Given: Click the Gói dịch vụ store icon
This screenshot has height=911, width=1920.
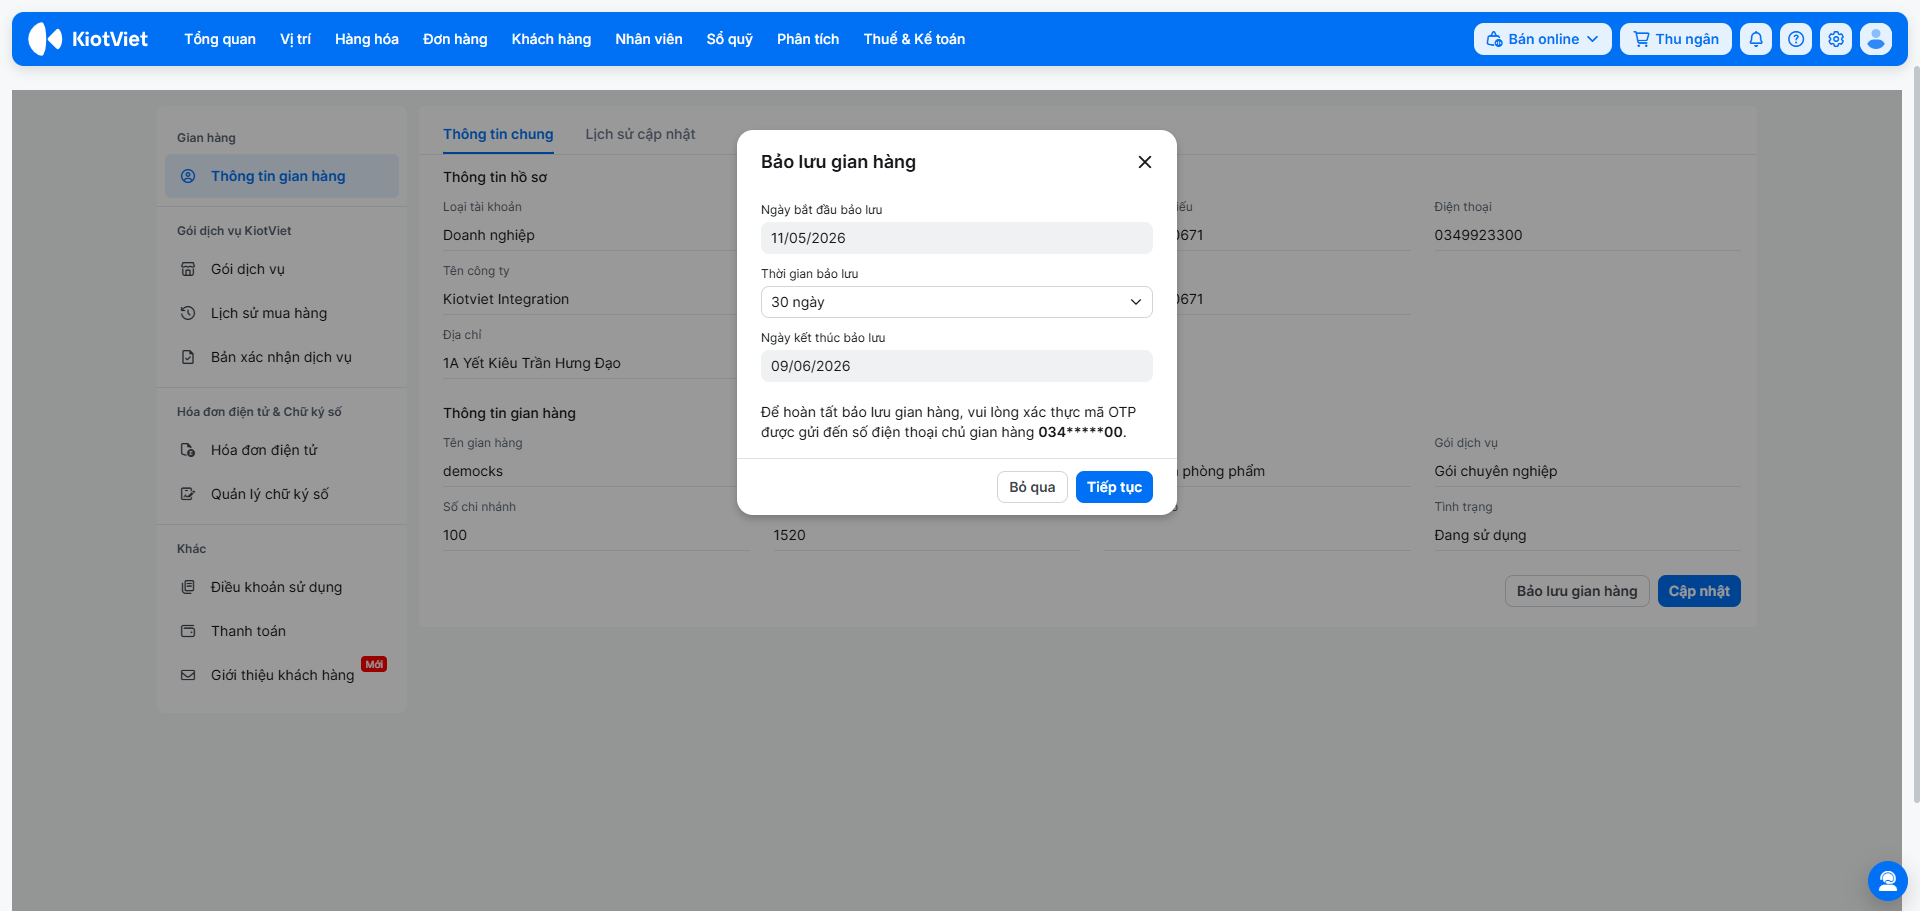Looking at the screenshot, I should [x=188, y=269].
